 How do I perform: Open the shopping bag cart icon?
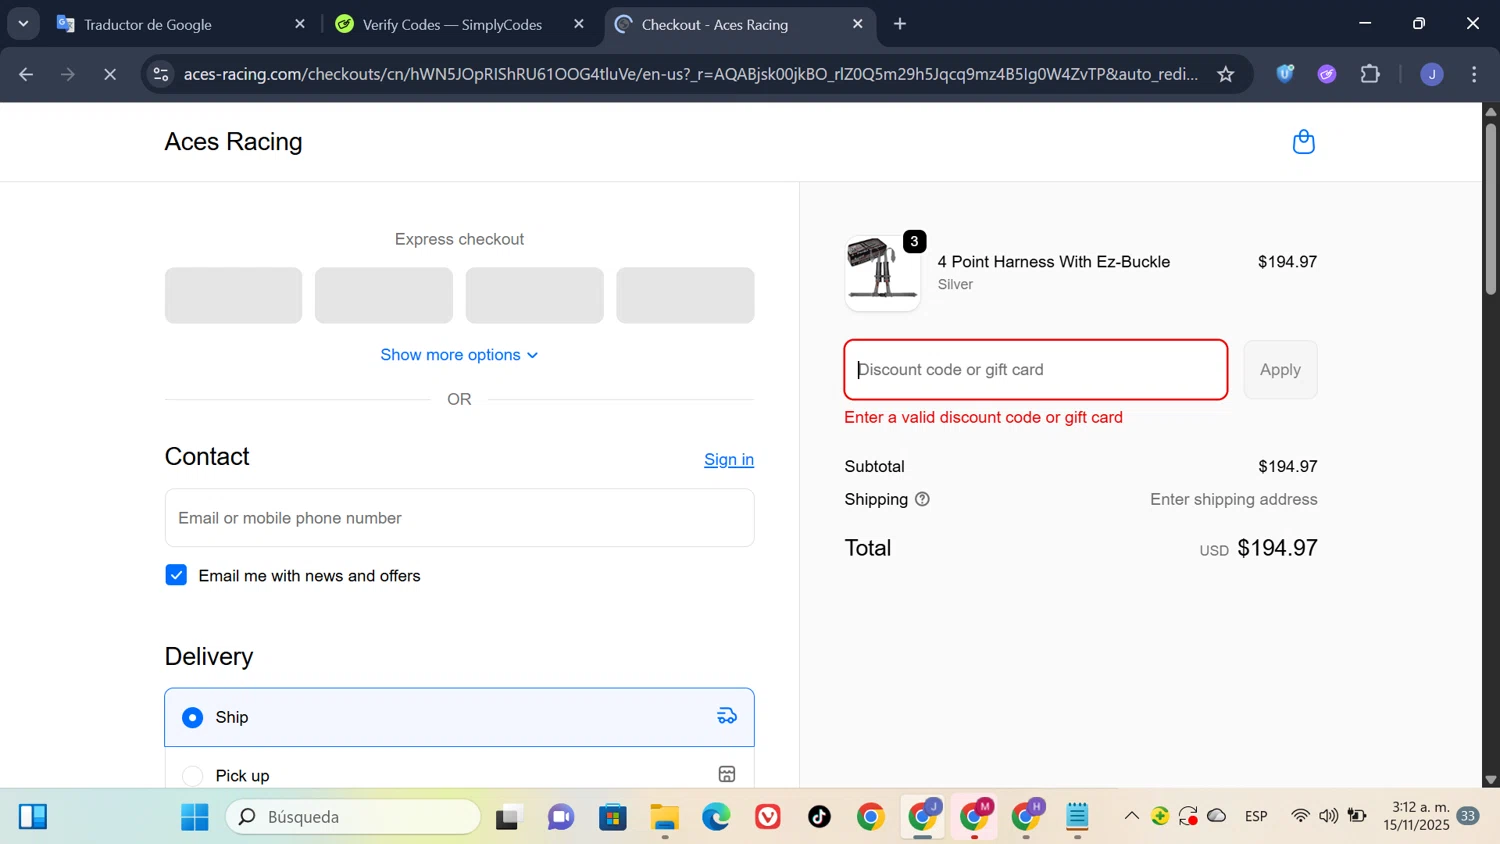point(1303,142)
